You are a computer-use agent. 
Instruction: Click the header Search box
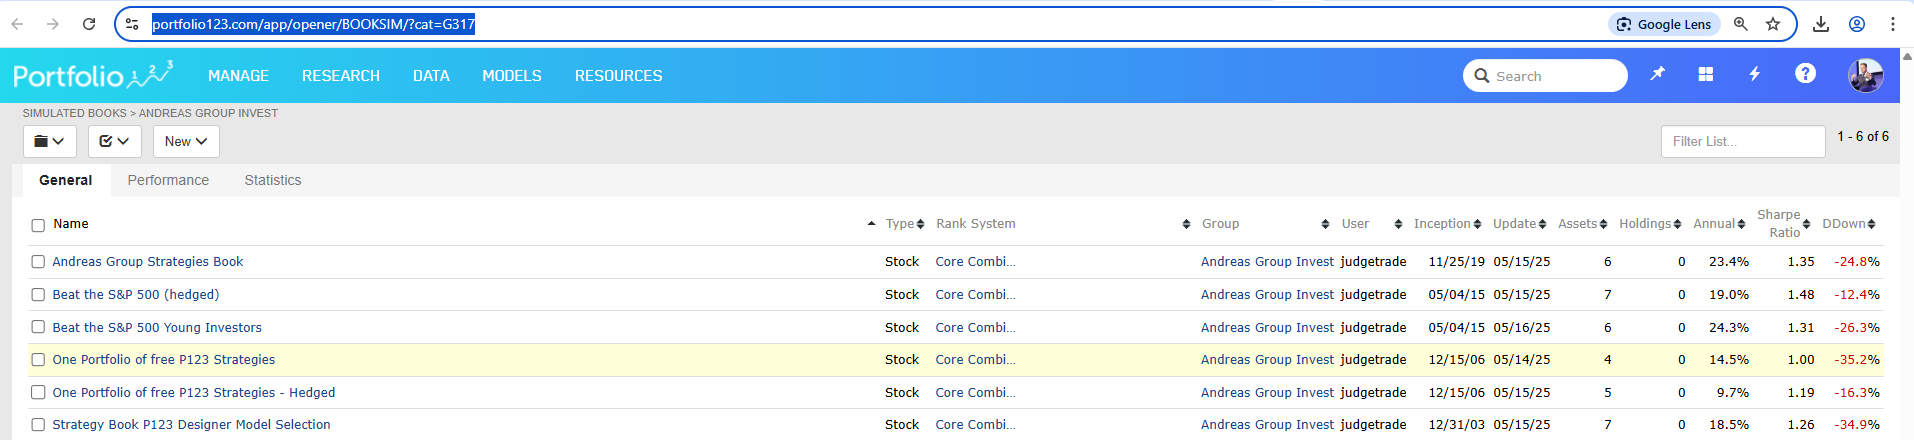(x=1545, y=76)
